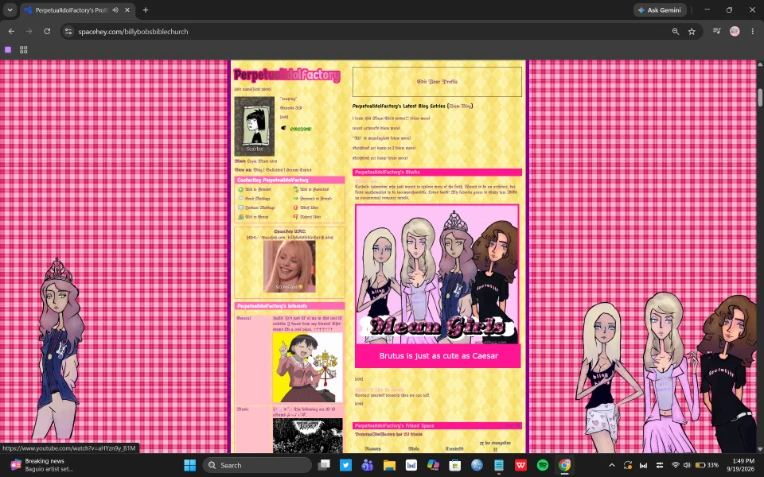Image resolution: width=764 pixels, height=477 pixels.
Task: Open Microsoft Teams from the taskbar
Action: (x=367, y=465)
